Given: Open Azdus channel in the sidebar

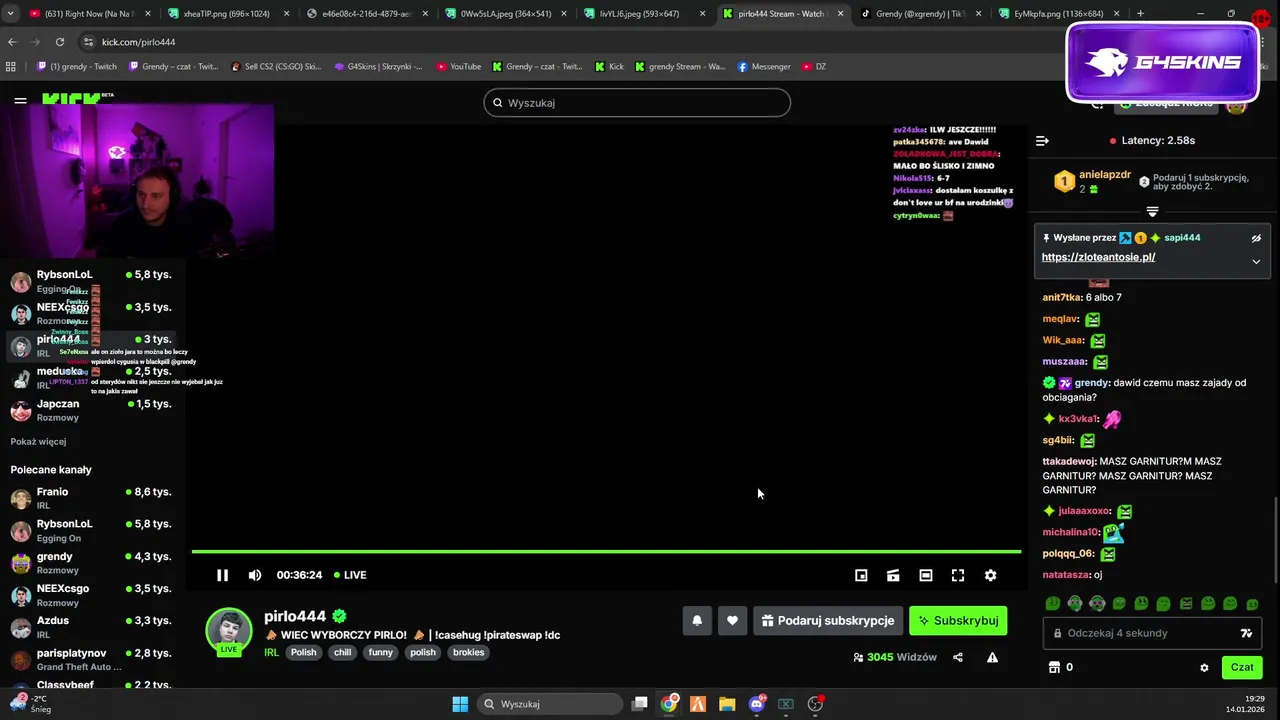Looking at the screenshot, I should pos(92,627).
